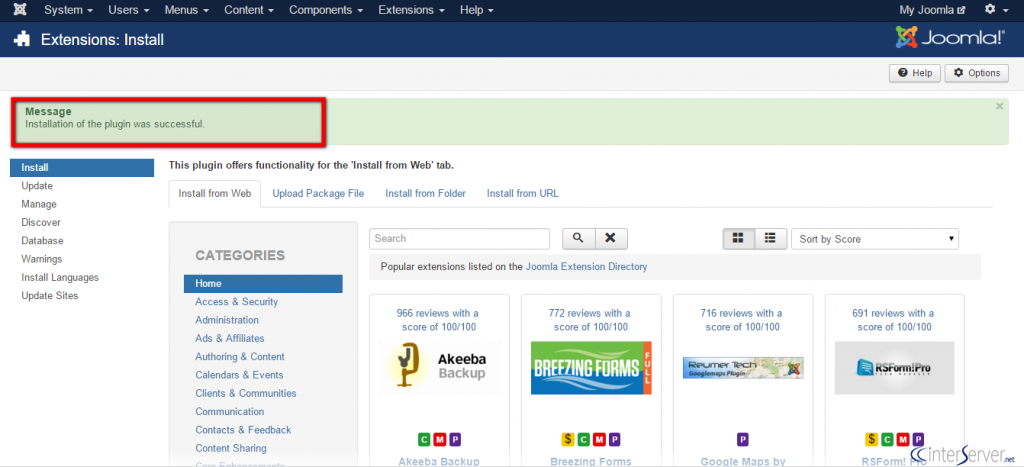
Task: Click purple P badge on Akeeba Backup
Action: click(x=455, y=440)
